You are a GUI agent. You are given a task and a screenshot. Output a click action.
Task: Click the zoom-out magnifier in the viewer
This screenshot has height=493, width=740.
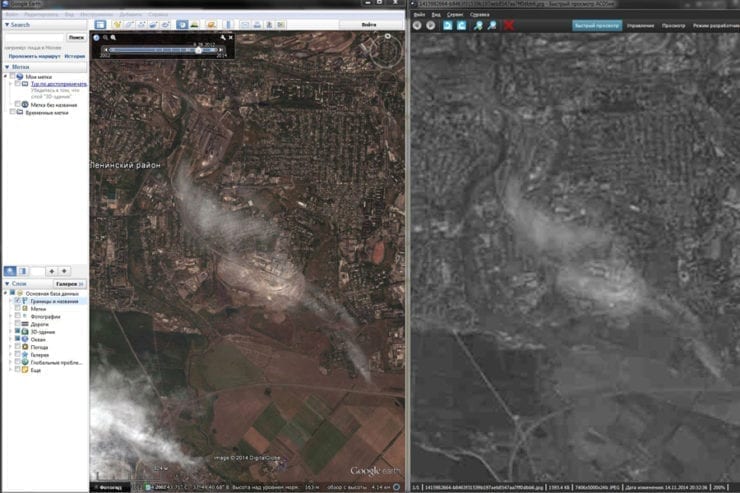[491, 25]
